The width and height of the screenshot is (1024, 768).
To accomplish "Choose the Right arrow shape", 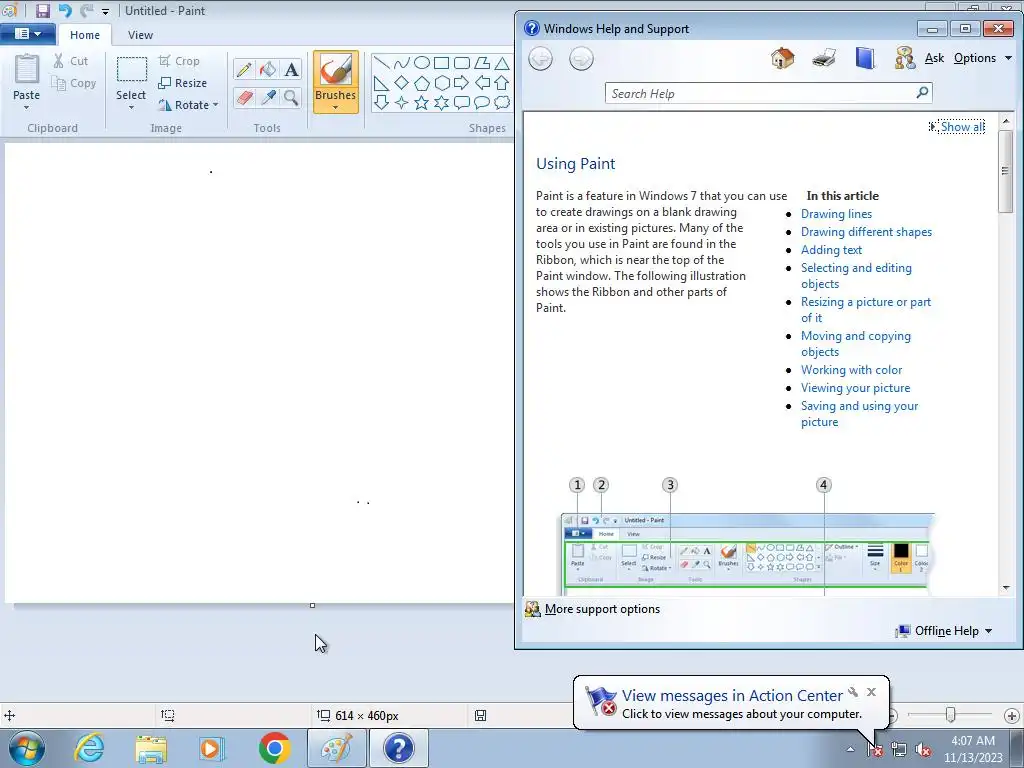I will tap(462, 83).
